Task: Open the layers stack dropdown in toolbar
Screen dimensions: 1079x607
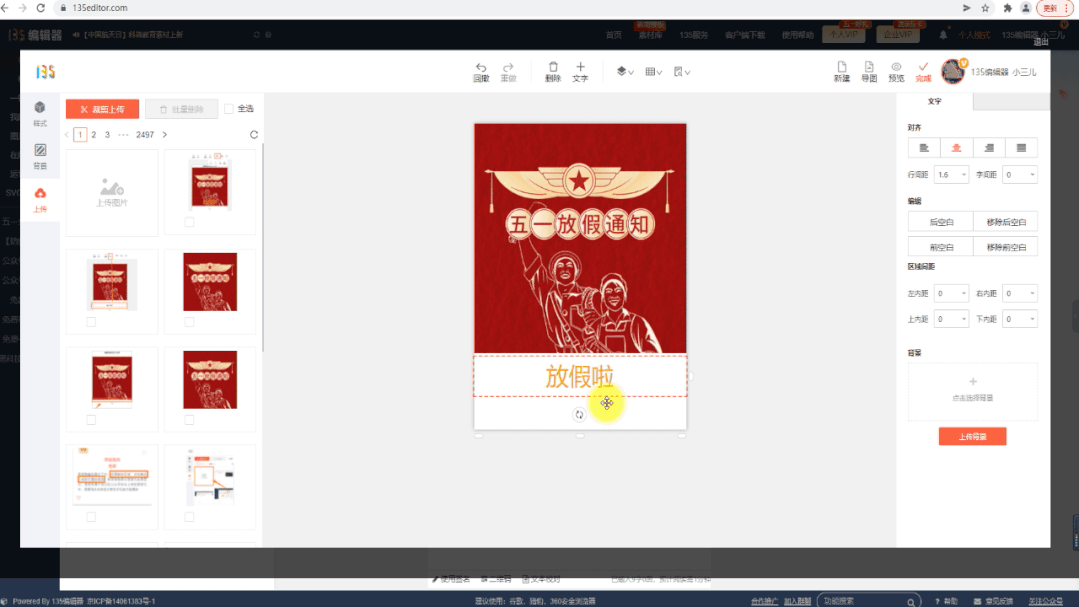Action: click(x=625, y=72)
